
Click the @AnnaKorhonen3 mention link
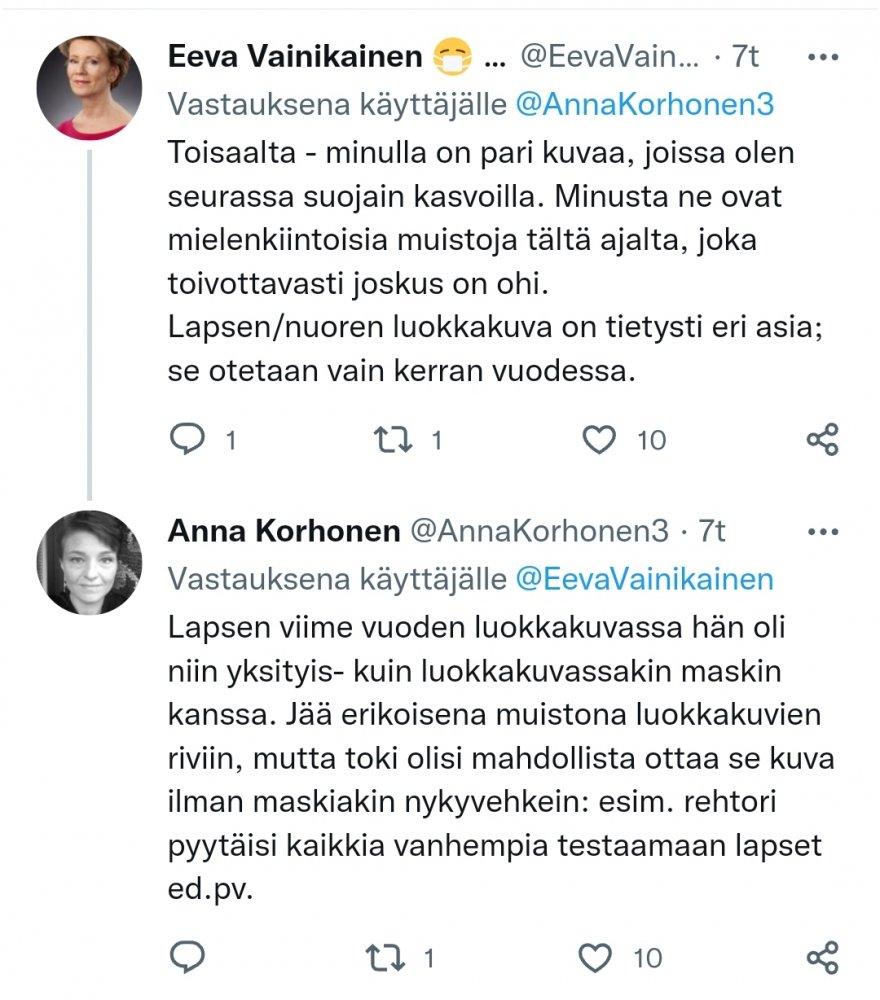point(645,105)
